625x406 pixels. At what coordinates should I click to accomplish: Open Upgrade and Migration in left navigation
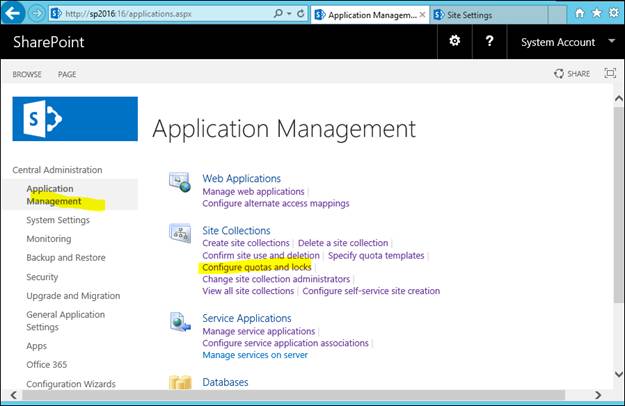73,296
